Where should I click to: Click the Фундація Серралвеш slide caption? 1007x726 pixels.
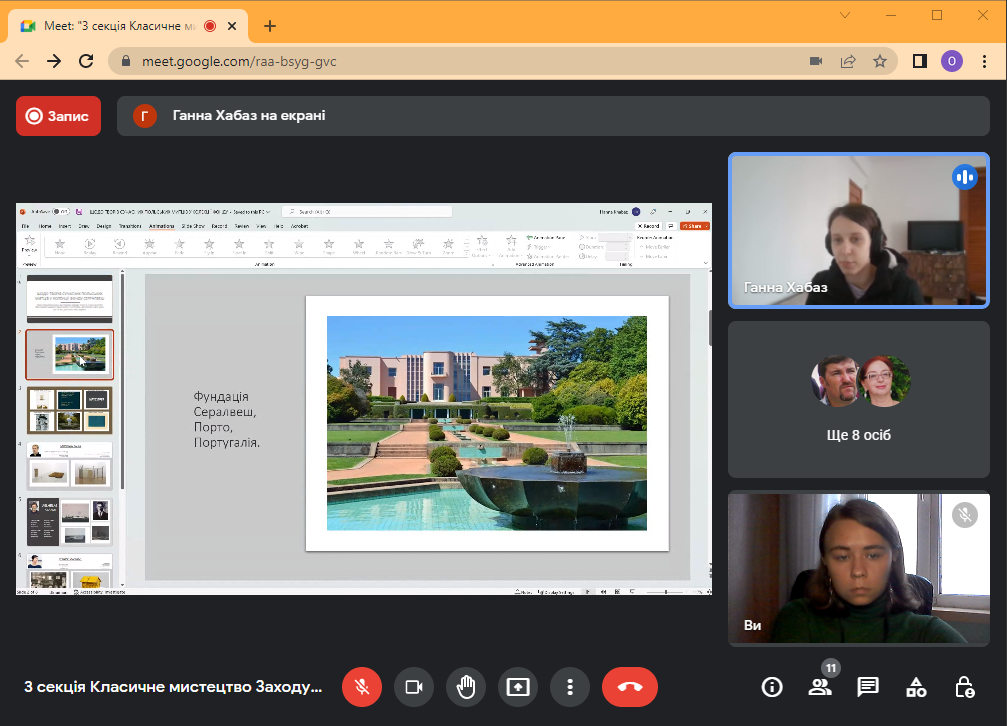tap(226, 420)
